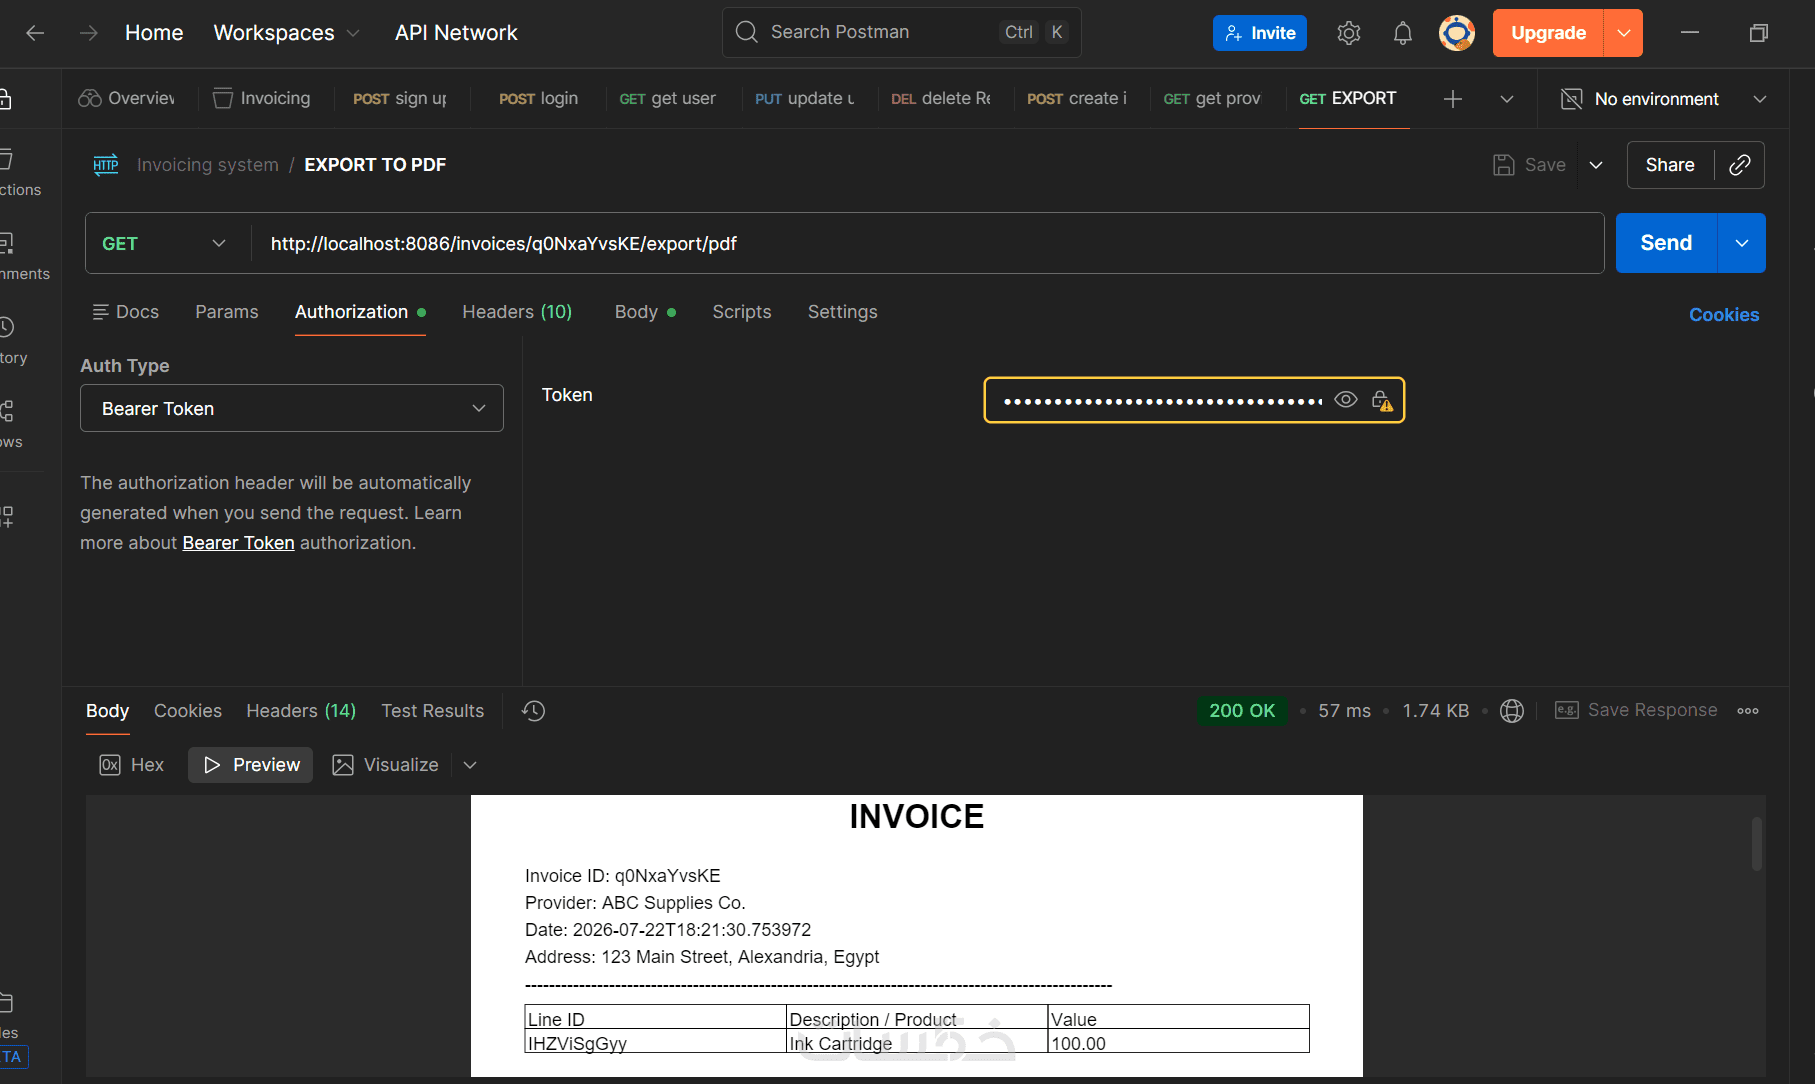
Task: View the response Cookies tab
Action: [x=188, y=711]
